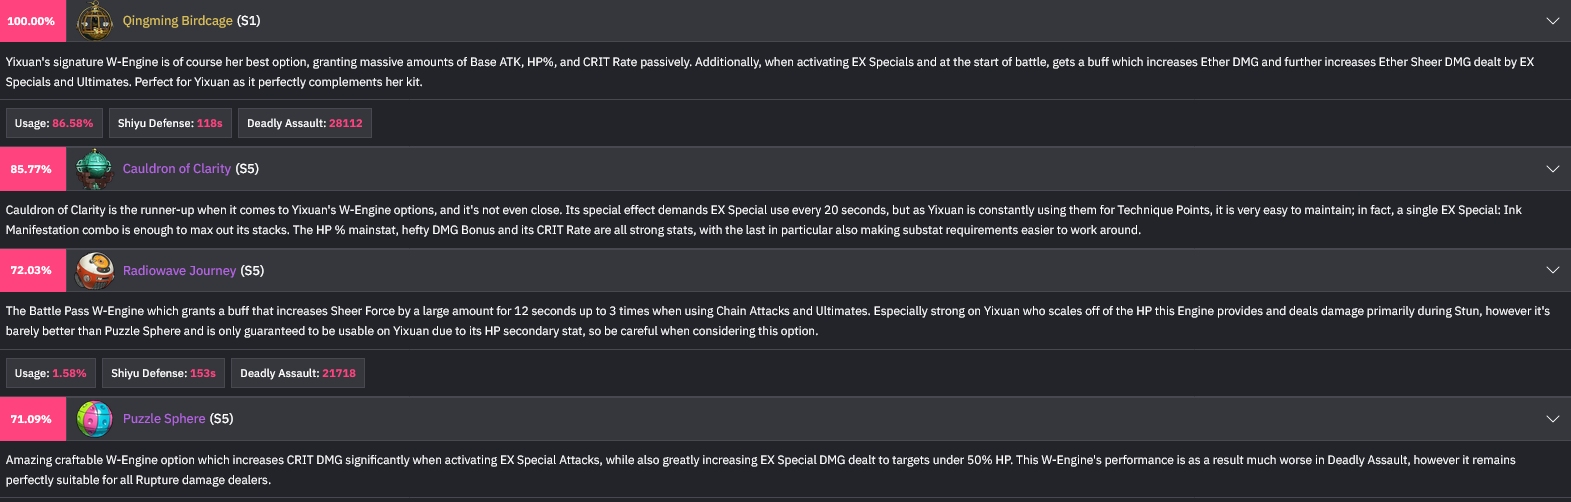Viewport: 1571px width, 502px height.
Task: Toggle the Puzzle Sphere row chevron
Action: (x=1552, y=419)
